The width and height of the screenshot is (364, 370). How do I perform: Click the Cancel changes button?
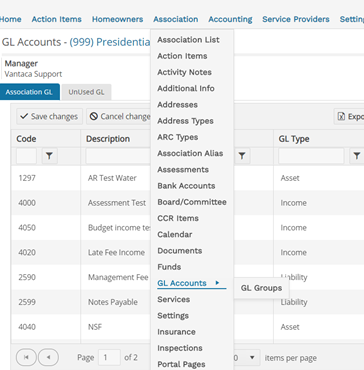point(119,116)
